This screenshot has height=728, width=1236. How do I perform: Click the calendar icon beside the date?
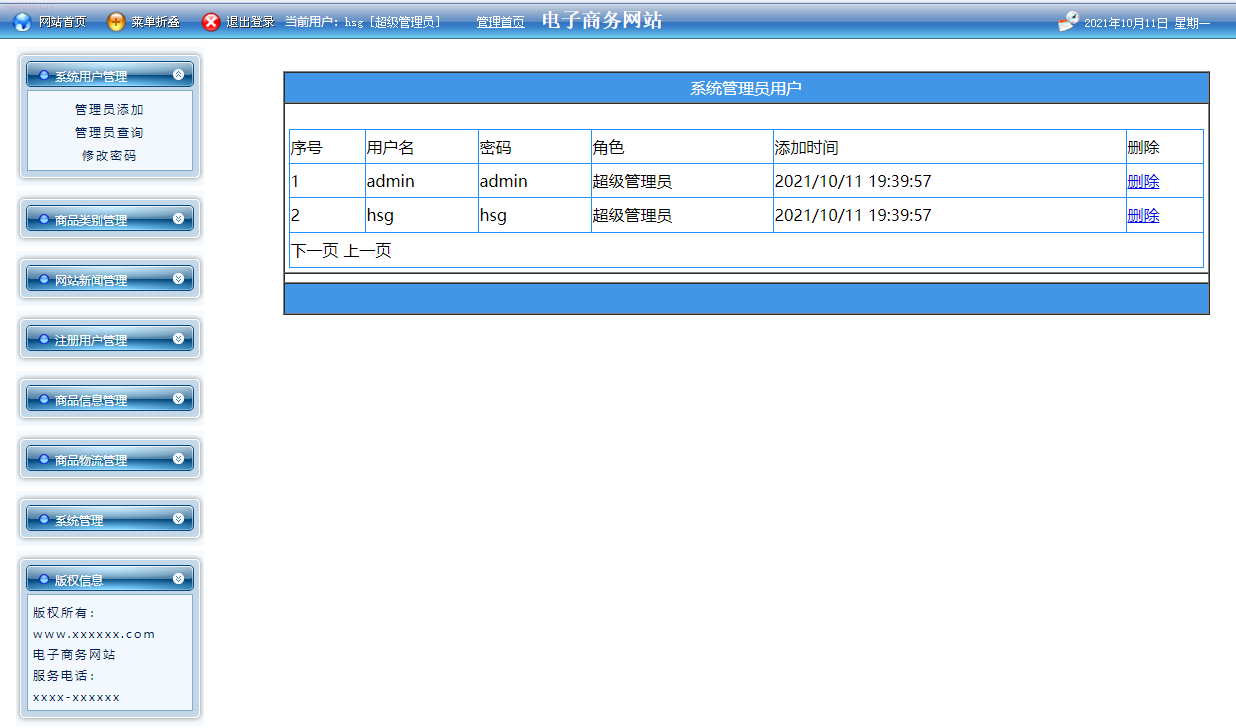click(1069, 21)
